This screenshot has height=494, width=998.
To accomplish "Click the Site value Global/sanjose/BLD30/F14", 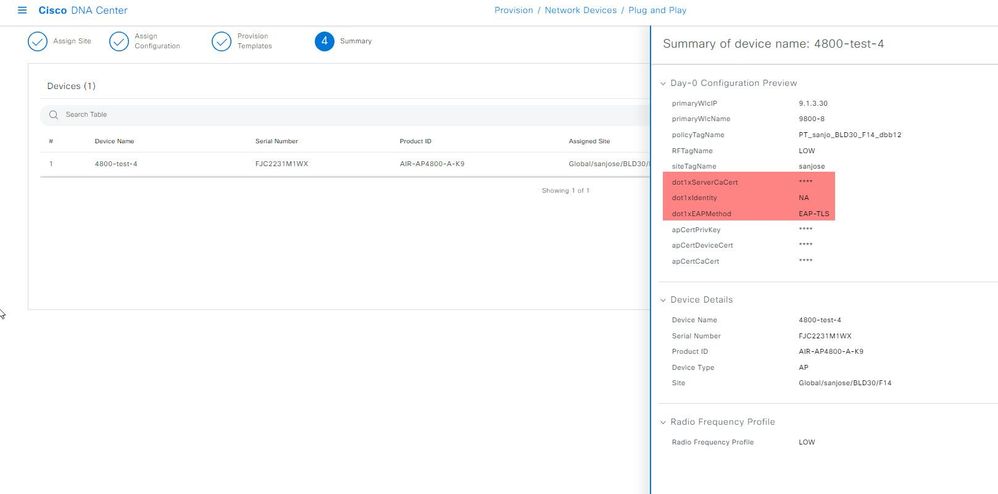I will pyautogui.click(x=845, y=383).
